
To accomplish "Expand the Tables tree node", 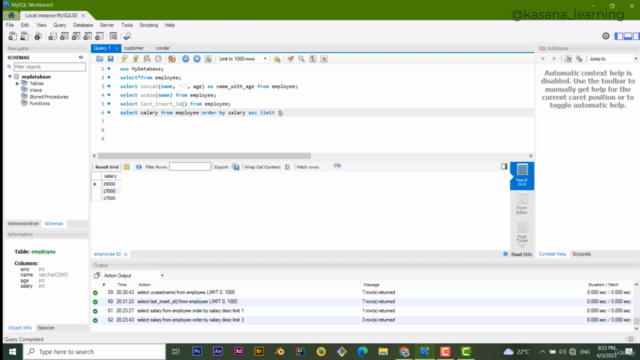I will pyautogui.click(x=18, y=83).
